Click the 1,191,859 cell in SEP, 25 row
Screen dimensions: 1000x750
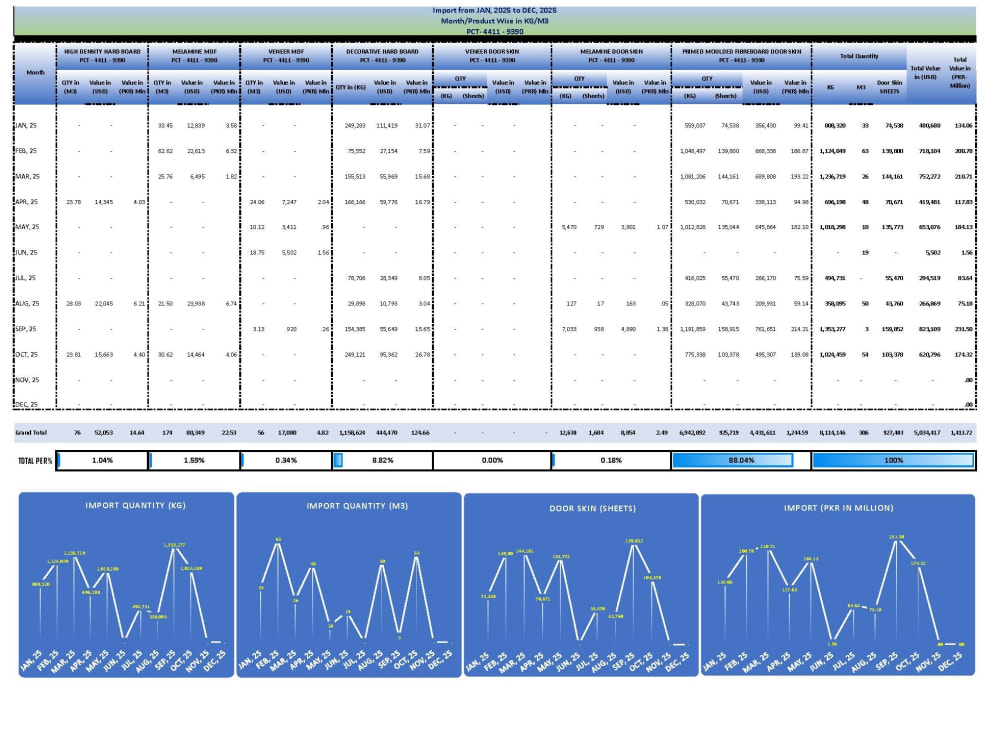tap(693, 329)
